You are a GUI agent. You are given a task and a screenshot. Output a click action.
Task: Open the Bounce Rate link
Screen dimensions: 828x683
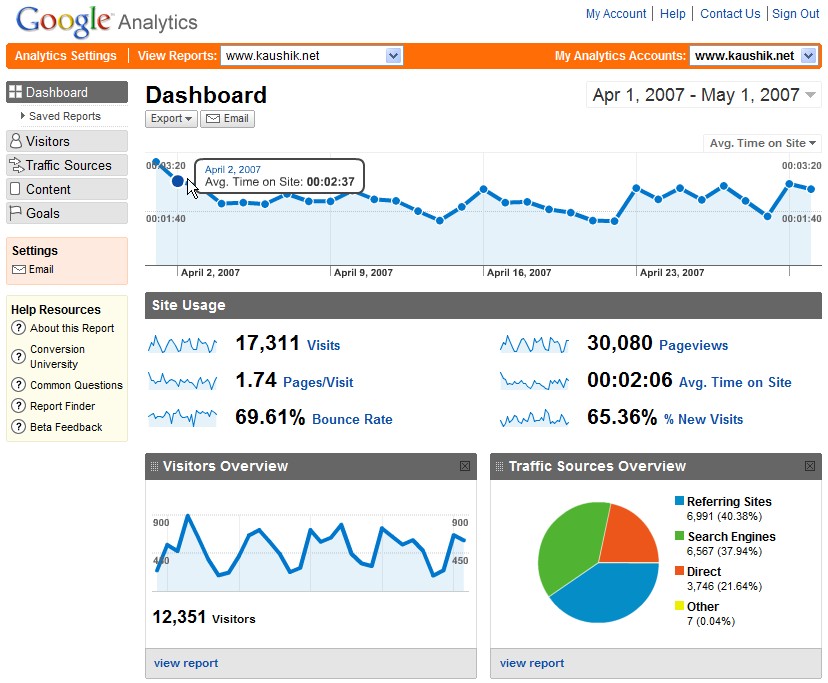352,420
